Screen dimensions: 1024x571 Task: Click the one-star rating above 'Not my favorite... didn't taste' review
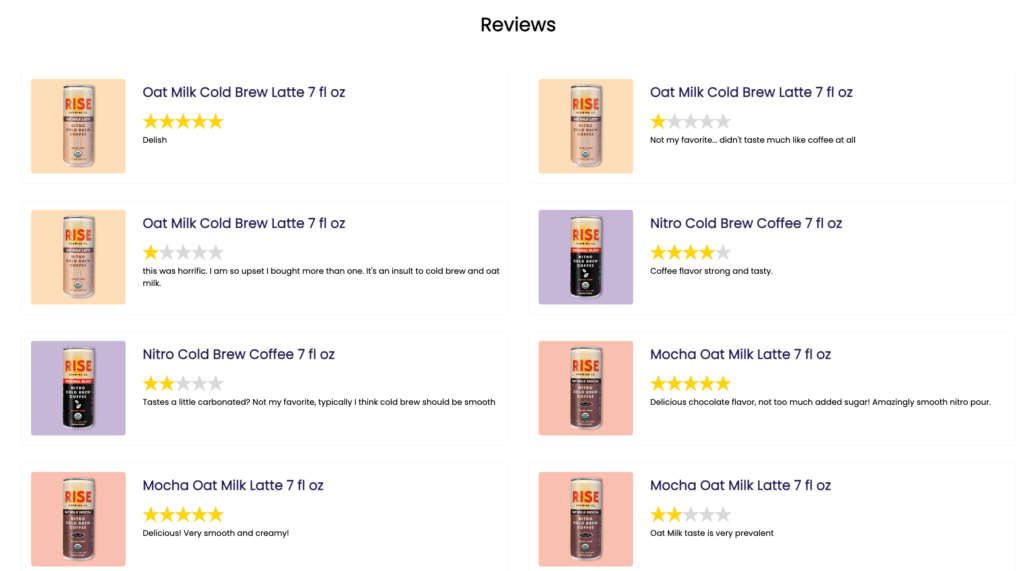690,122
